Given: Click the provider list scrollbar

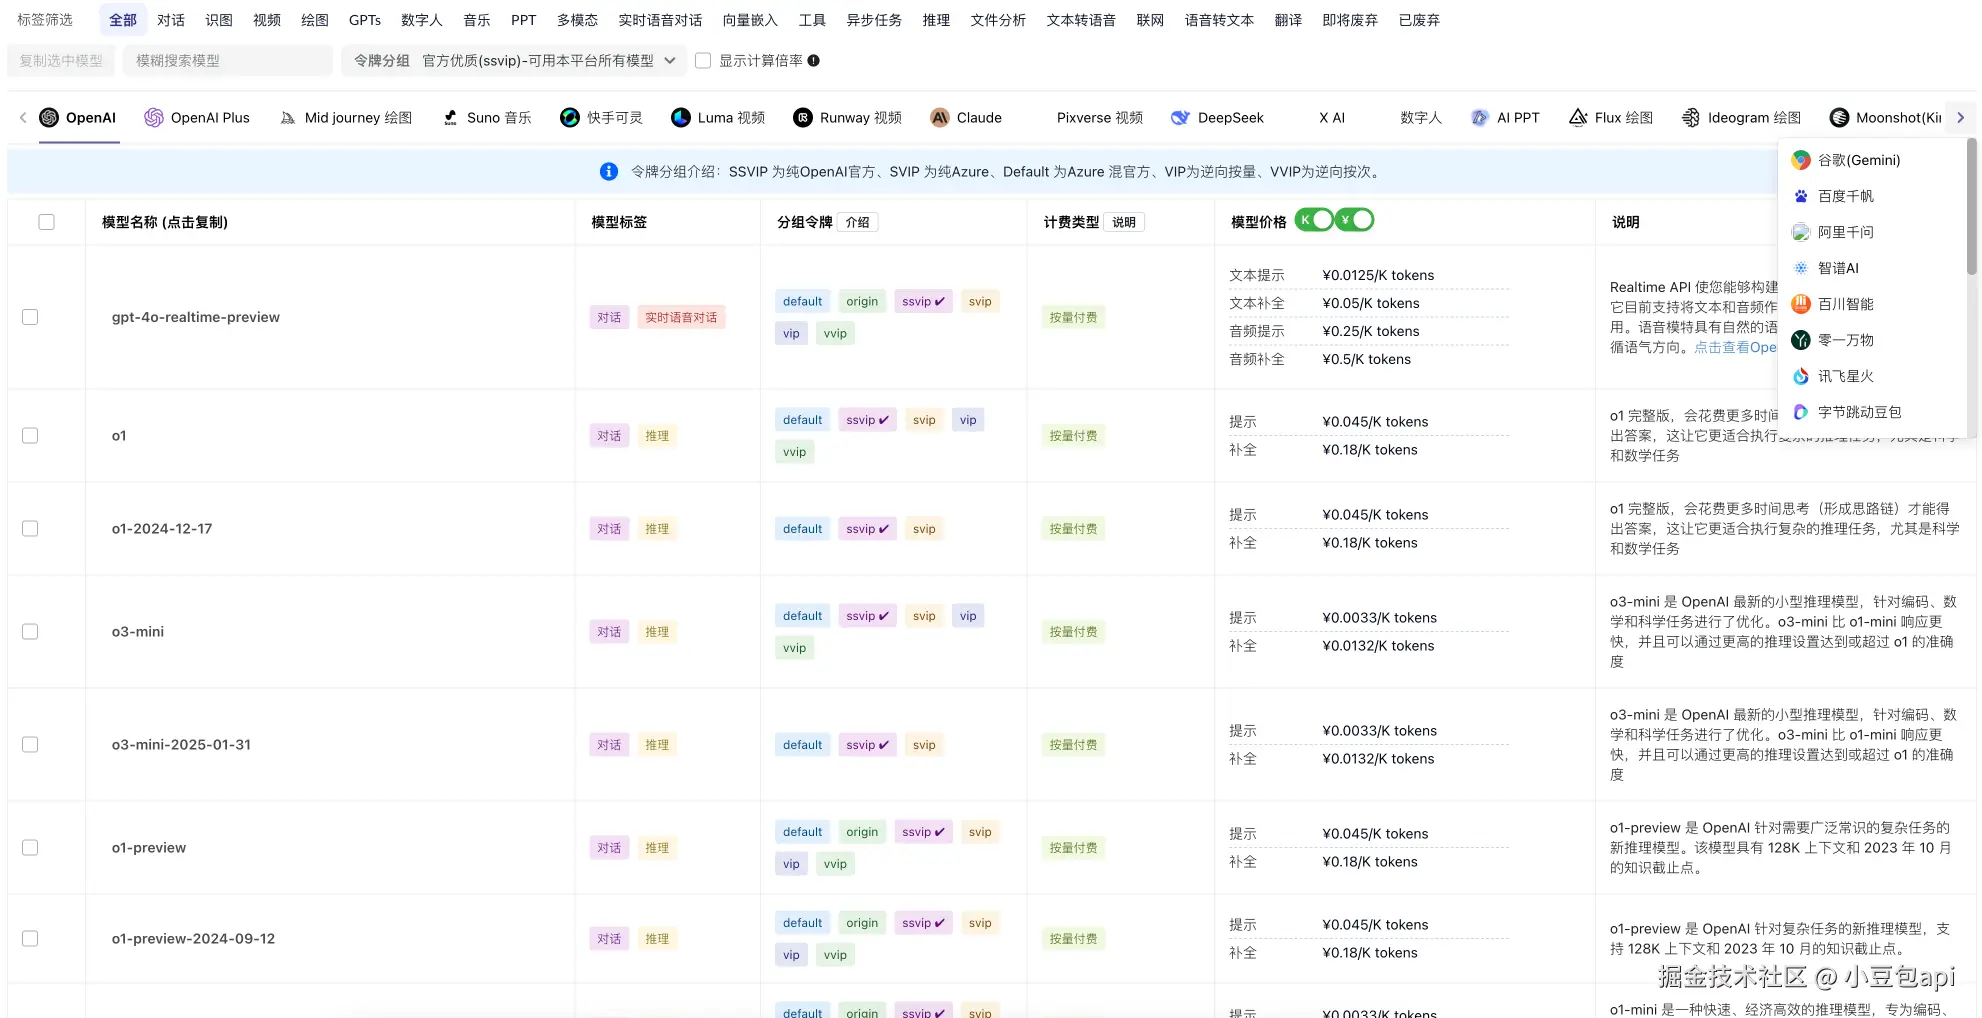Looking at the screenshot, I should pos(1971,205).
